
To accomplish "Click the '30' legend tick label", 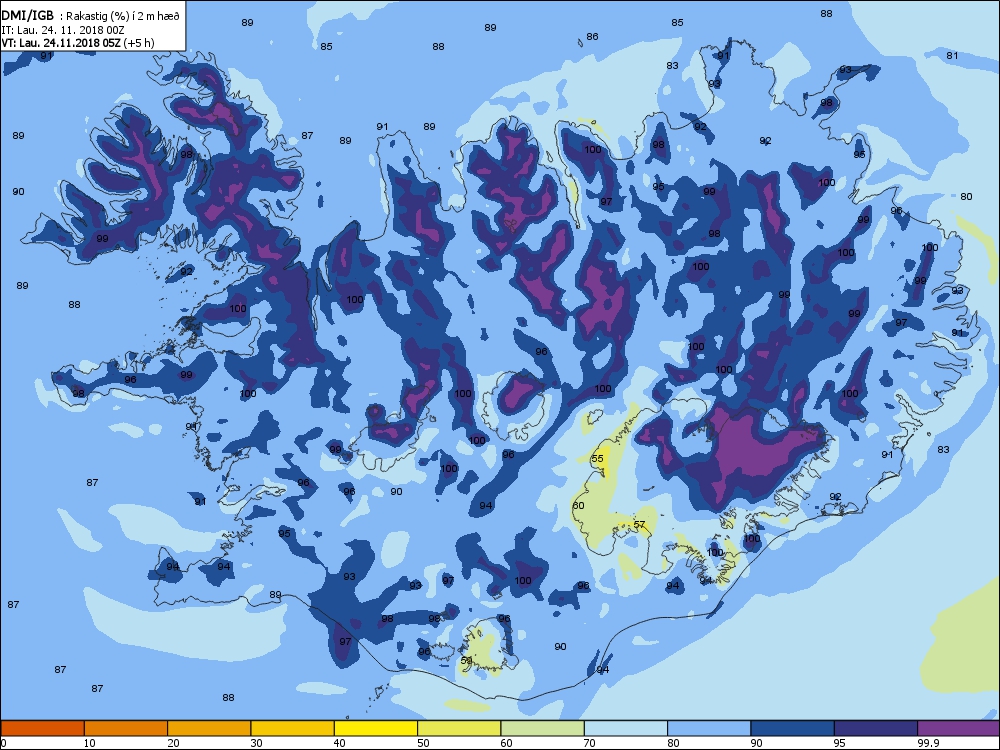I will point(256,743).
